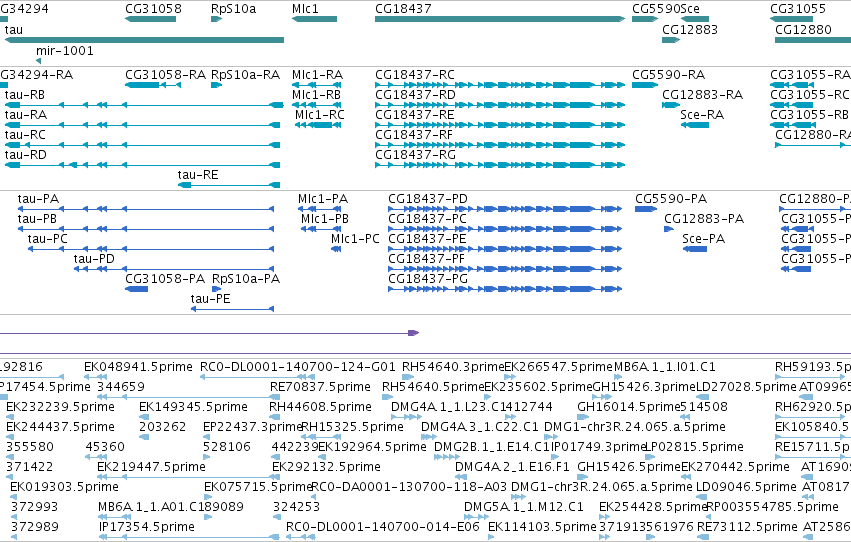Select RC0-DL0001-140700-124-G01 EST label
Screen dimensions: 851x542
[297, 367]
